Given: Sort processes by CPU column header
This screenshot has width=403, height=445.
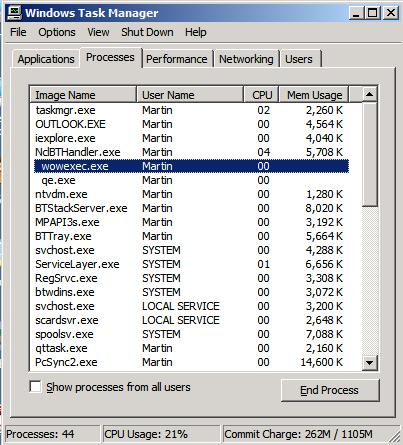Looking at the screenshot, I should click(x=261, y=95).
